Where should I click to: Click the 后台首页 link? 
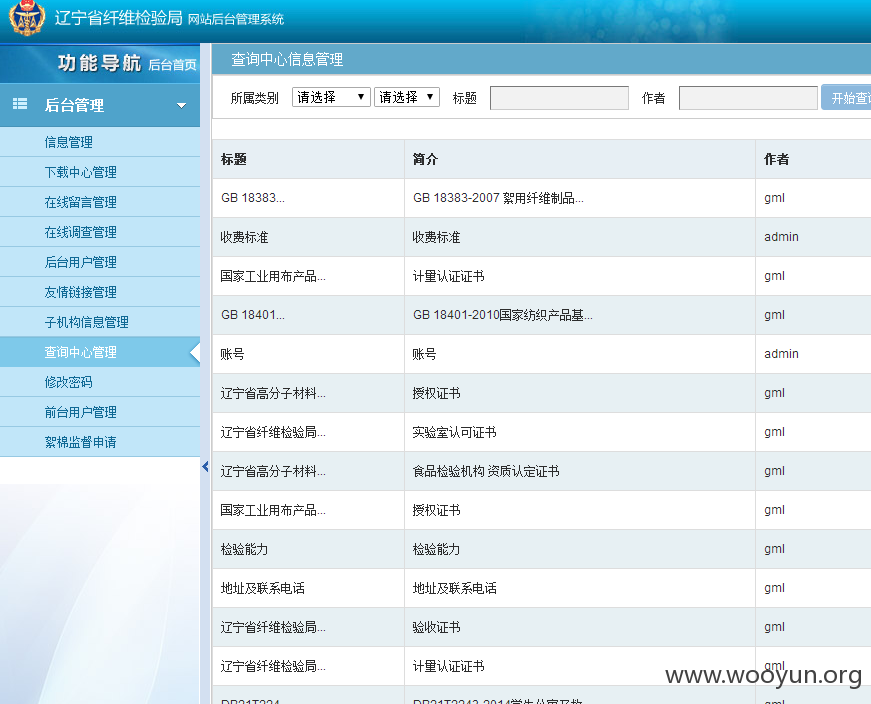click(x=172, y=65)
